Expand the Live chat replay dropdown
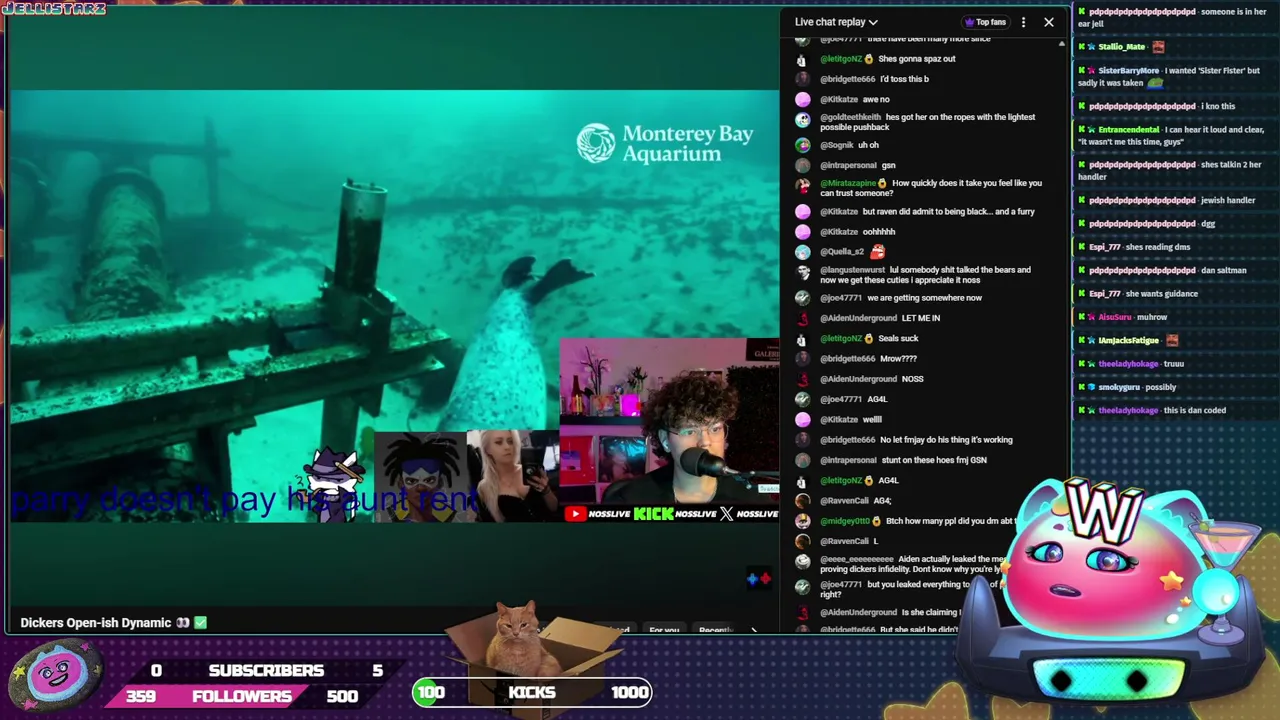1280x720 pixels. 836,22
